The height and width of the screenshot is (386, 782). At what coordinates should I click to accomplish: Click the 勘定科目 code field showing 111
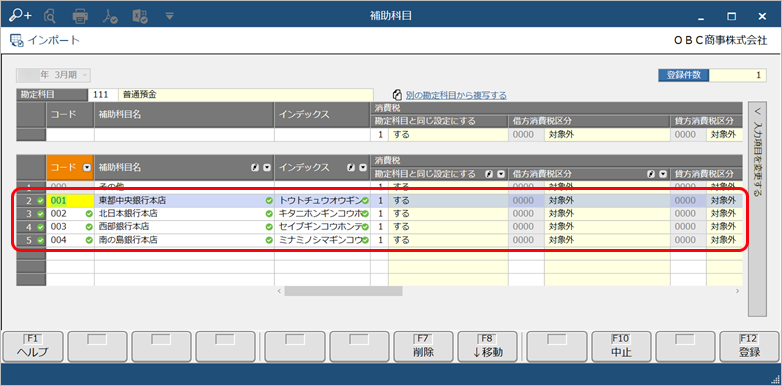[x=103, y=95]
